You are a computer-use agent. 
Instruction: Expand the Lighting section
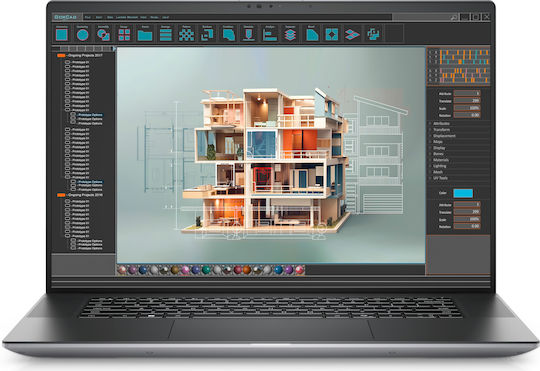point(440,166)
